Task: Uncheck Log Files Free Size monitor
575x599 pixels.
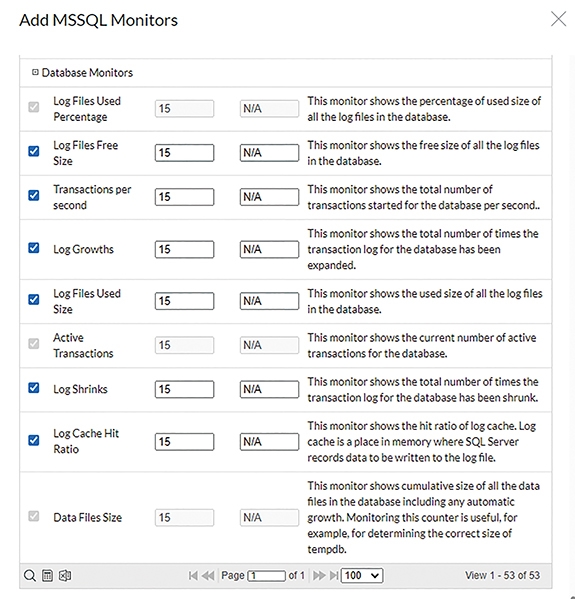Action: coord(34,151)
